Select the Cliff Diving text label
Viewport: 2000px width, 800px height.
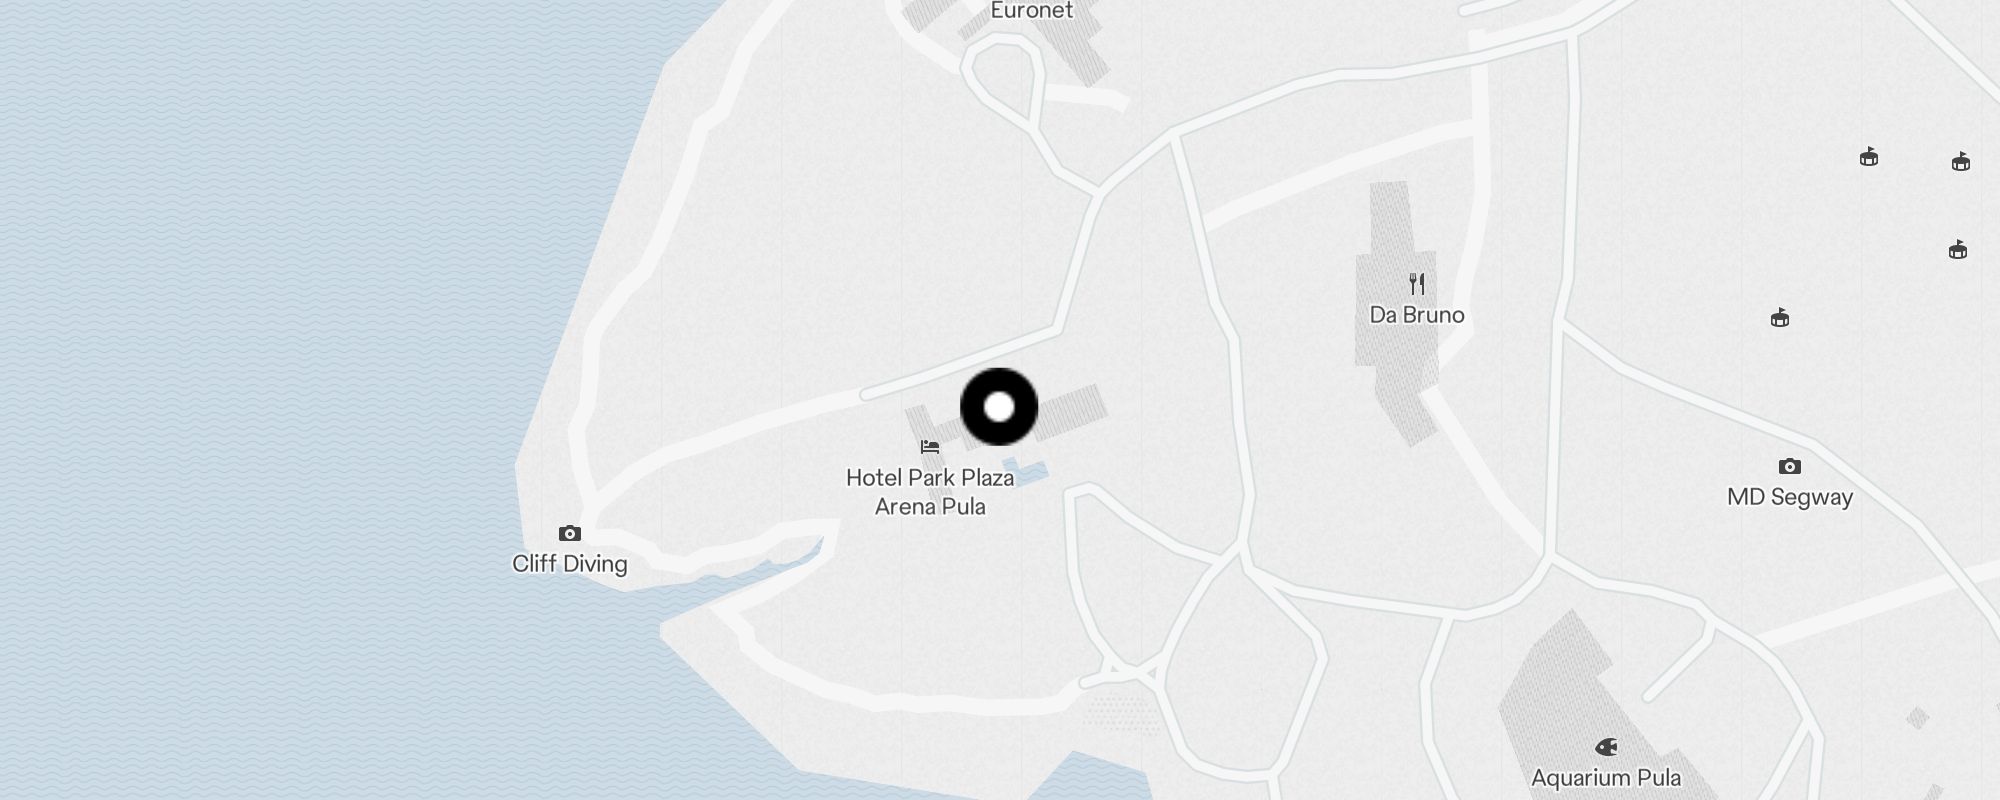pyautogui.click(x=570, y=564)
